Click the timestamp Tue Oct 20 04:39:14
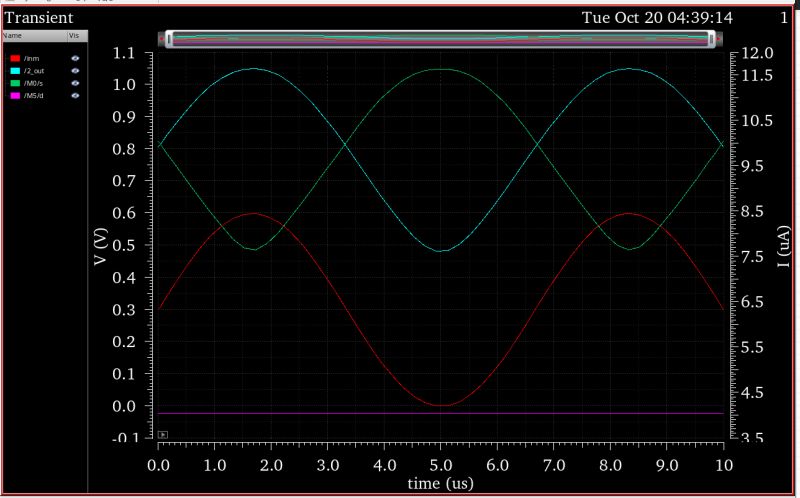800x498 pixels. point(657,18)
